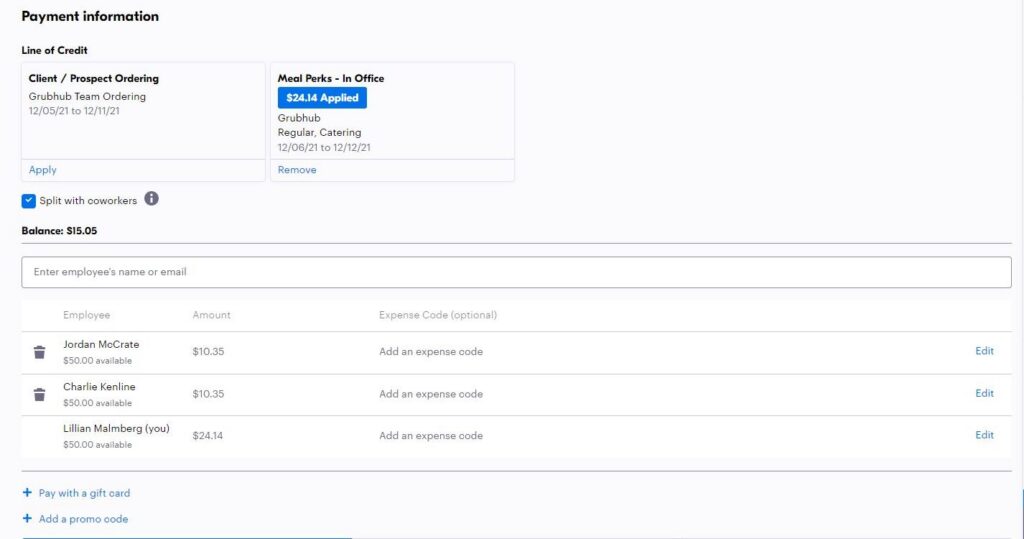Remove the Meal Perks - In Office credit
This screenshot has height=539, width=1024.
(x=297, y=170)
